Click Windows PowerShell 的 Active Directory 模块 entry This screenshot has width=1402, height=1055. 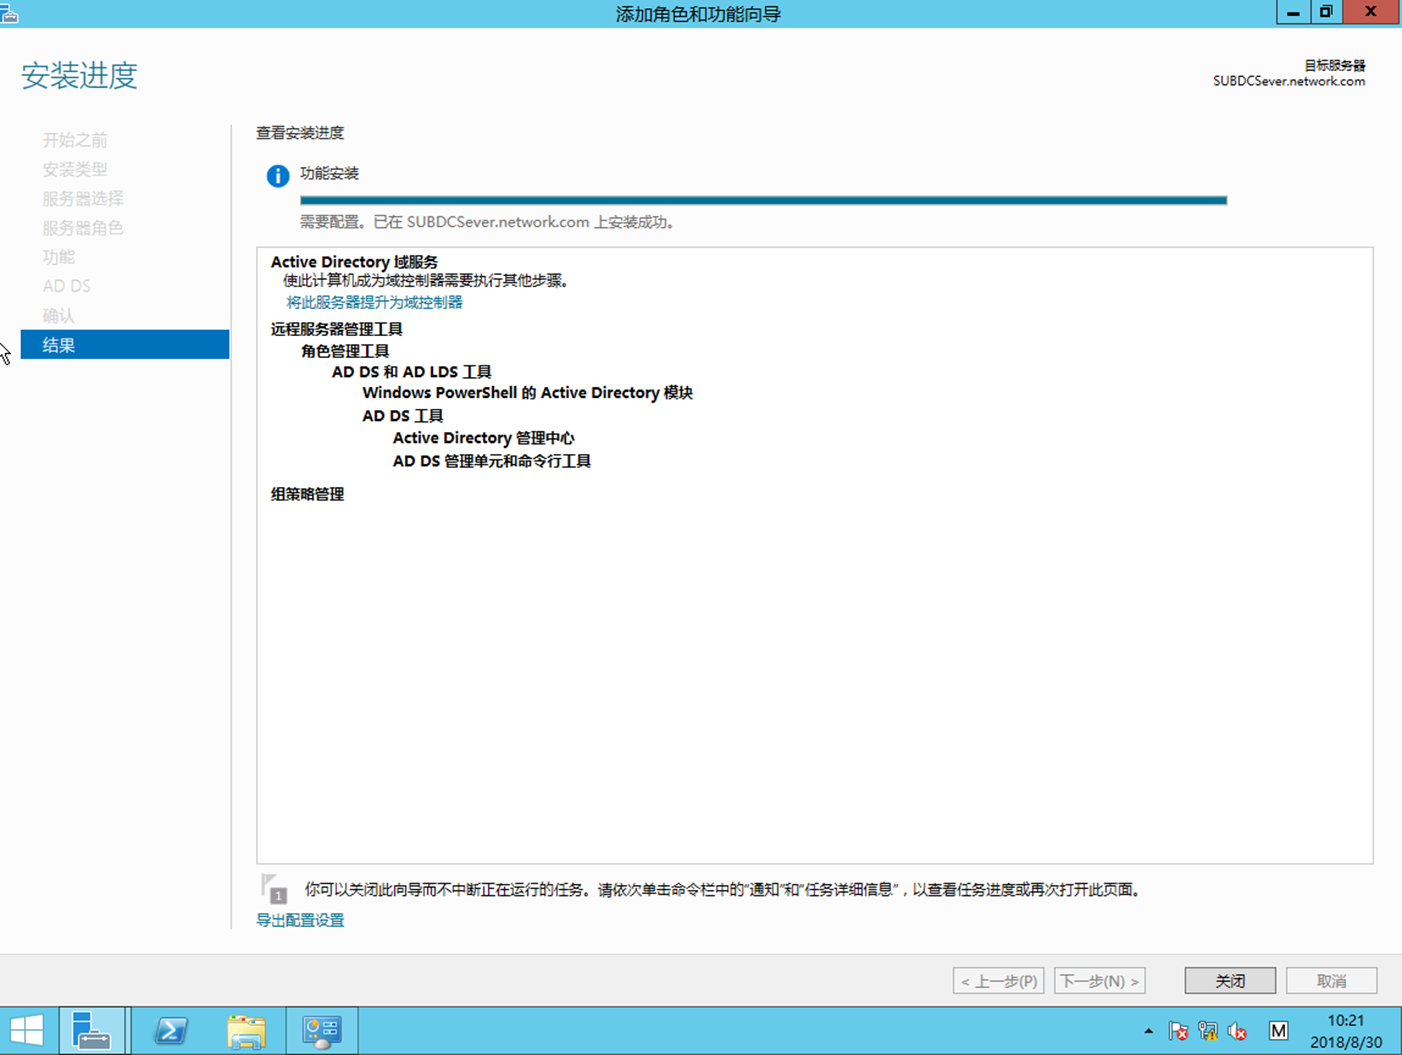[527, 393]
